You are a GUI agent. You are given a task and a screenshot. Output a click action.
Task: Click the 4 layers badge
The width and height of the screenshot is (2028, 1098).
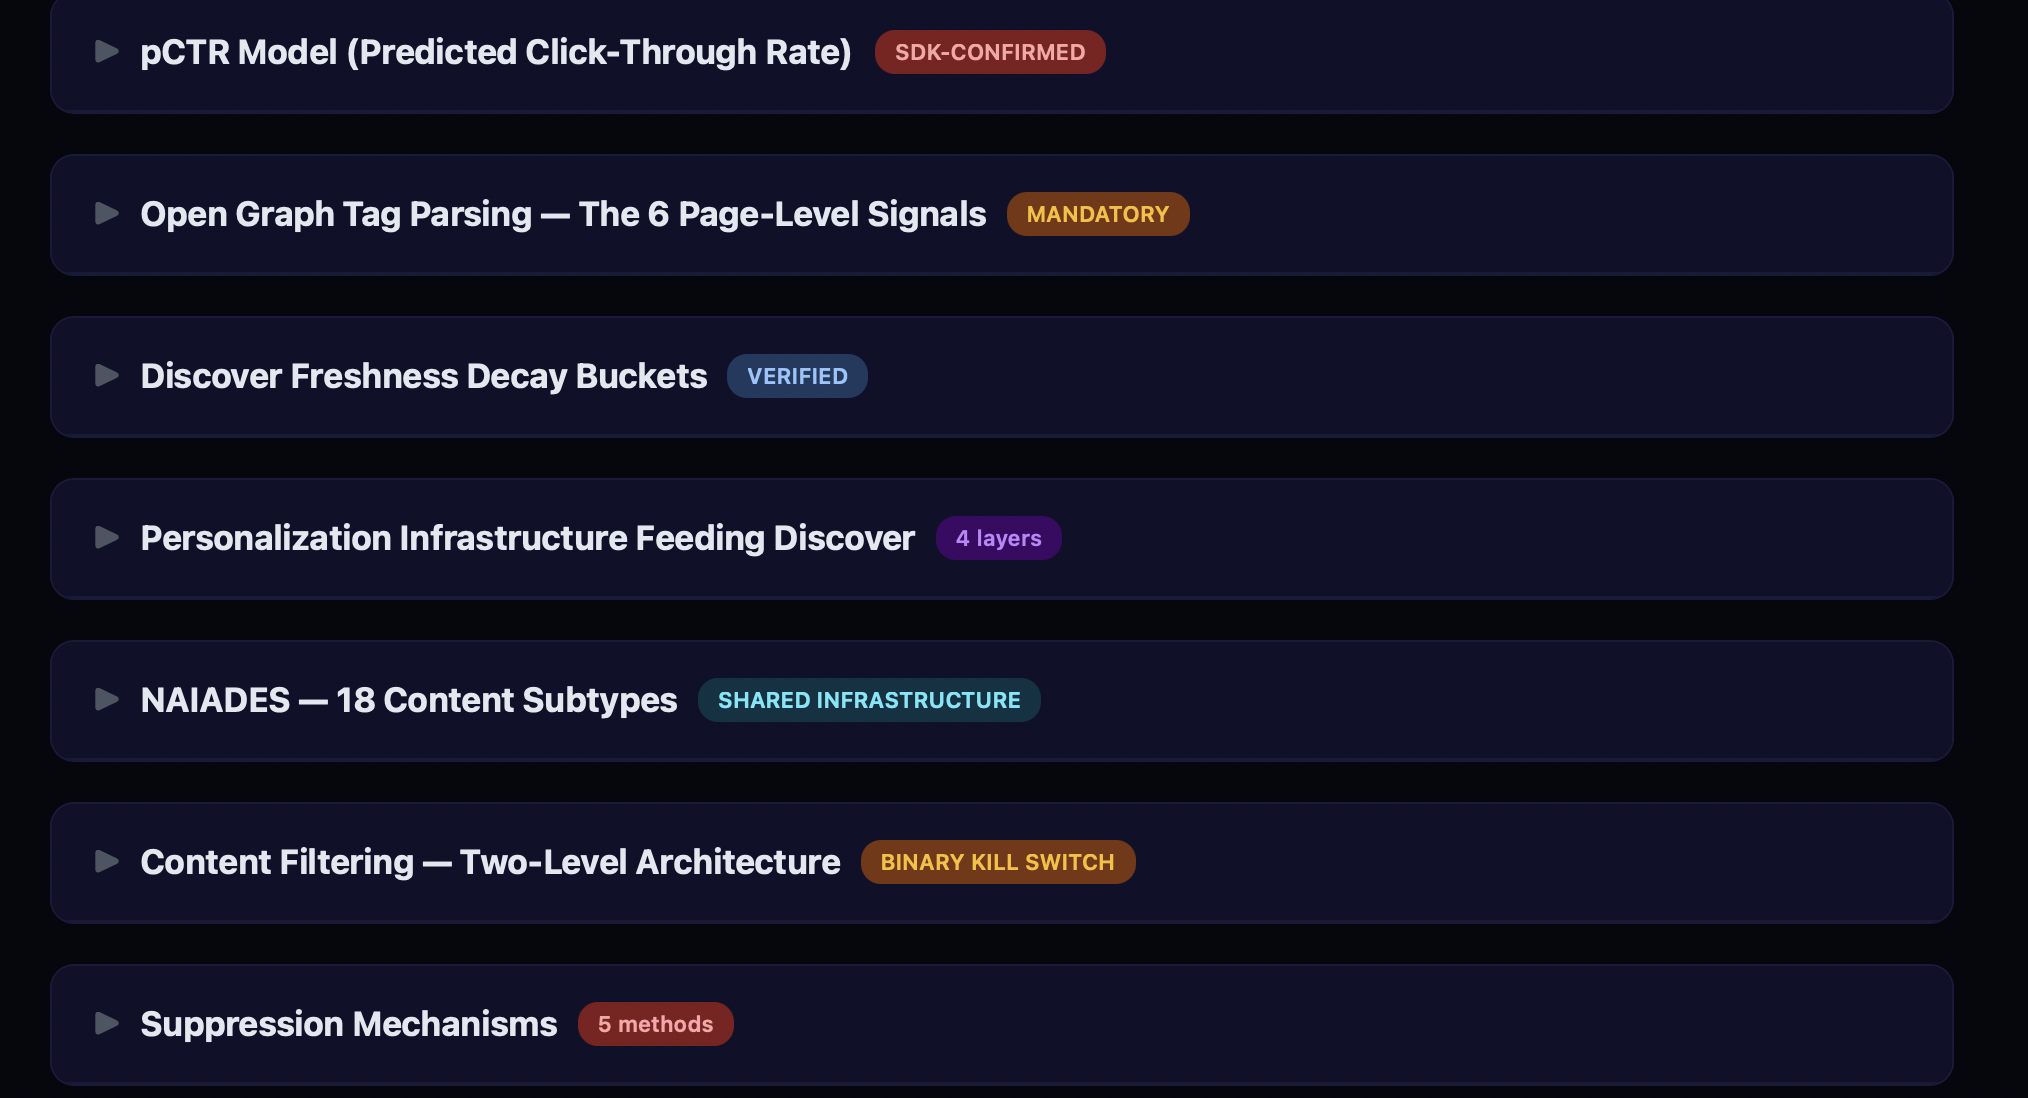tap(998, 538)
